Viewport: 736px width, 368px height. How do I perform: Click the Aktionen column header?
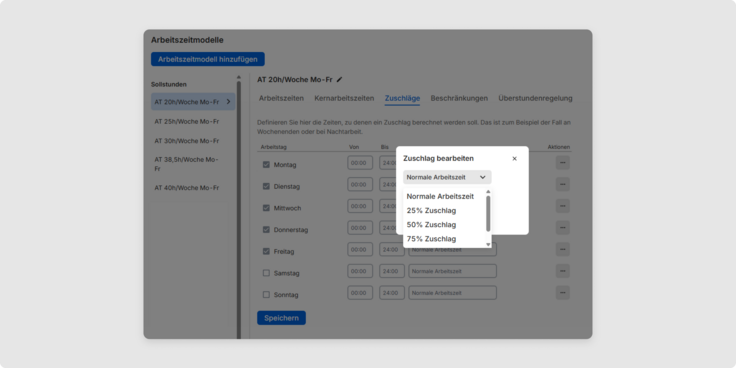[x=559, y=147]
